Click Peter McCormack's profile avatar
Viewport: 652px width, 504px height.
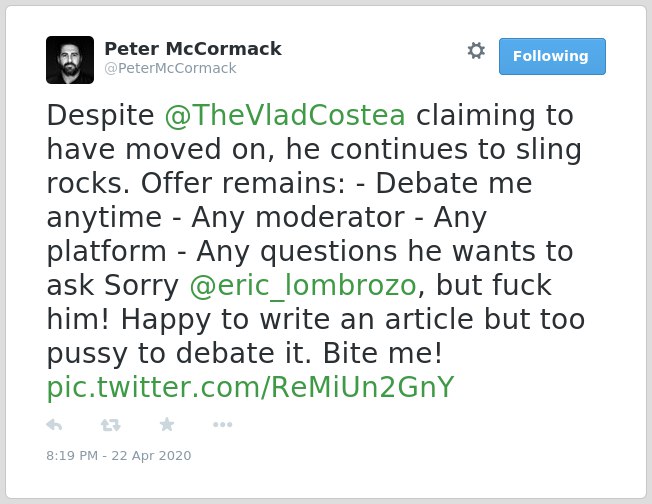70,60
